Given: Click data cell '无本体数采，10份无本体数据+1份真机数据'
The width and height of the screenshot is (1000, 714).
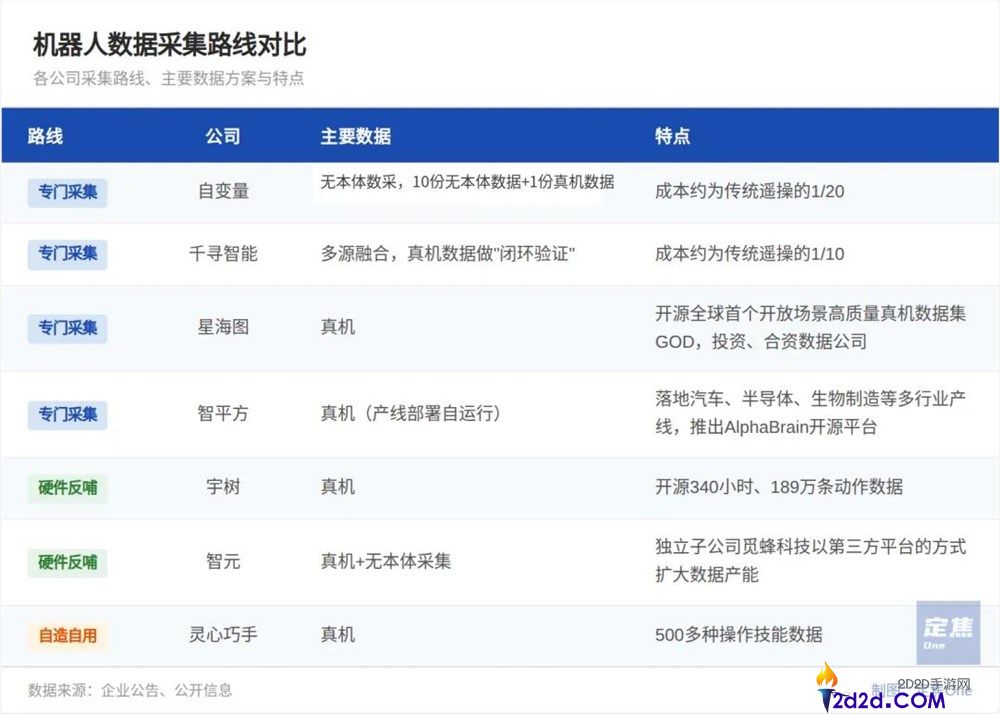Looking at the screenshot, I should click(x=467, y=182).
